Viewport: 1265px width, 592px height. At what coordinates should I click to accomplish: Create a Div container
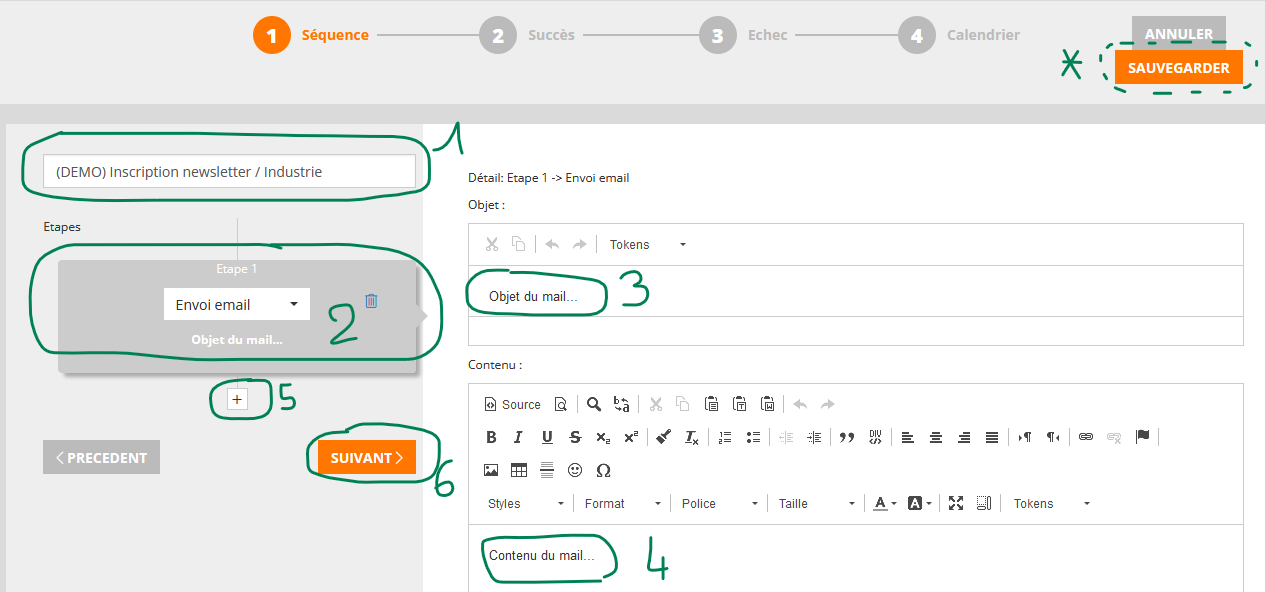point(875,437)
